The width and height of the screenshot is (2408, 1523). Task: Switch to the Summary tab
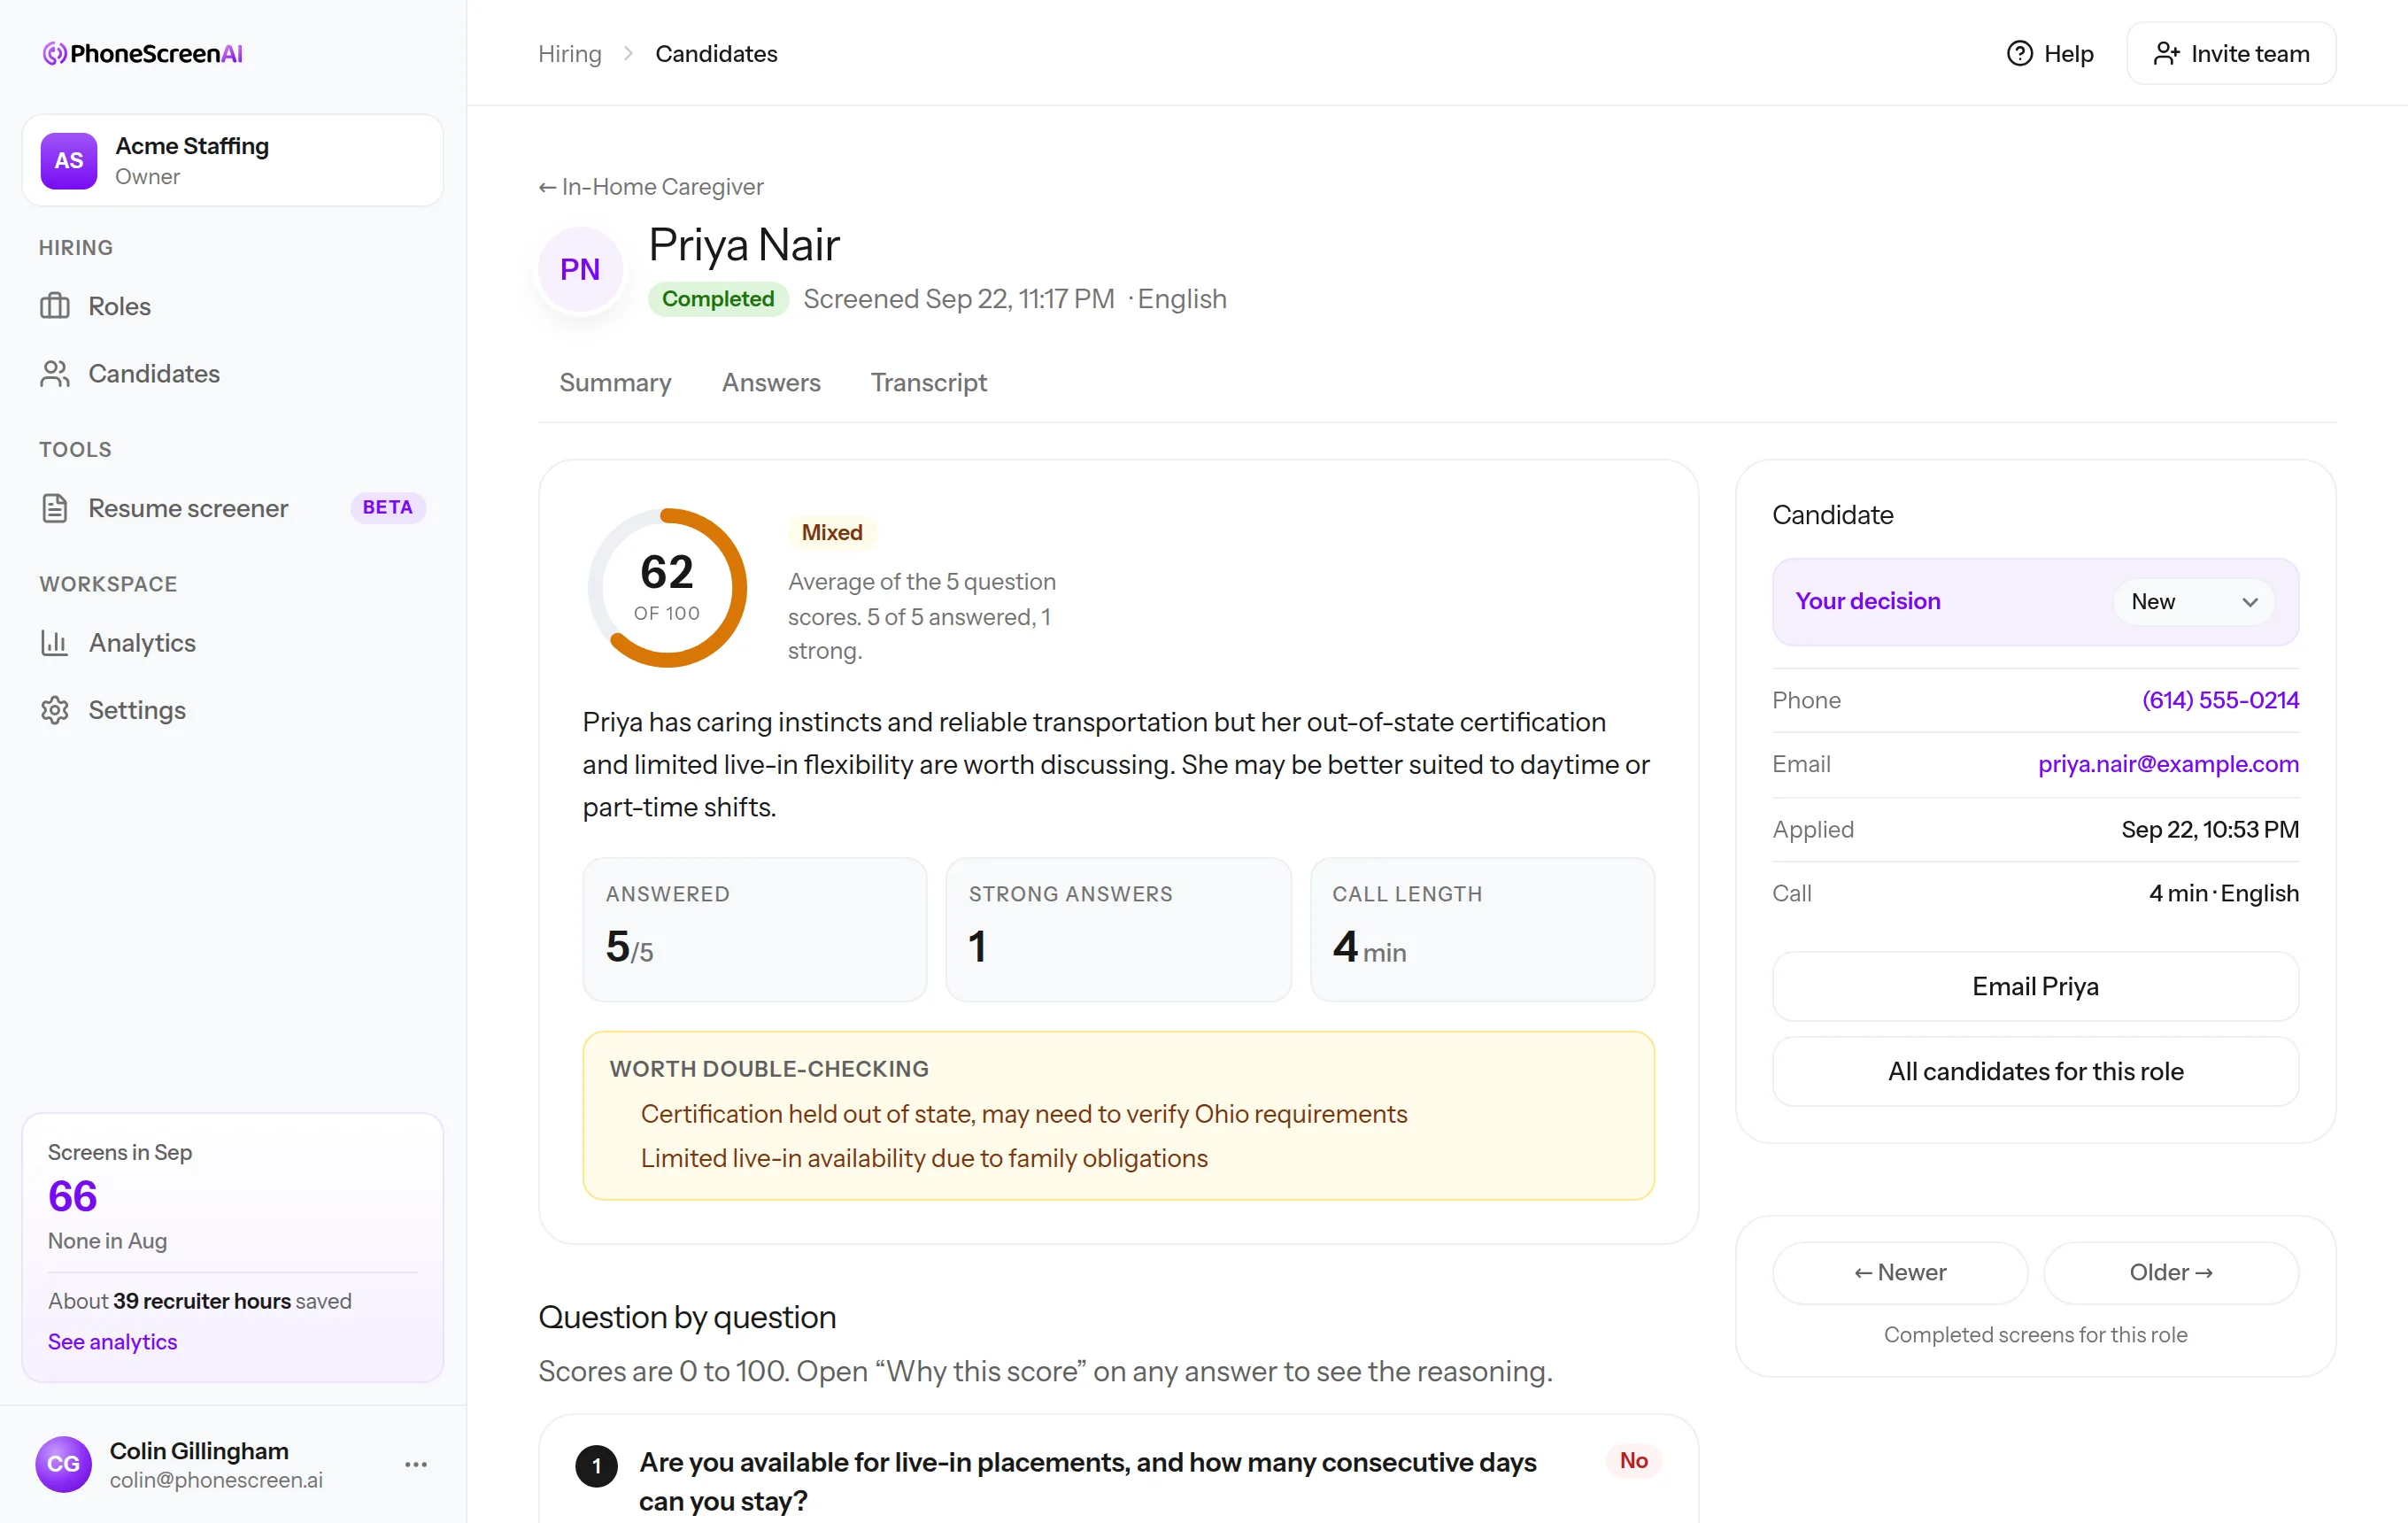[615, 382]
